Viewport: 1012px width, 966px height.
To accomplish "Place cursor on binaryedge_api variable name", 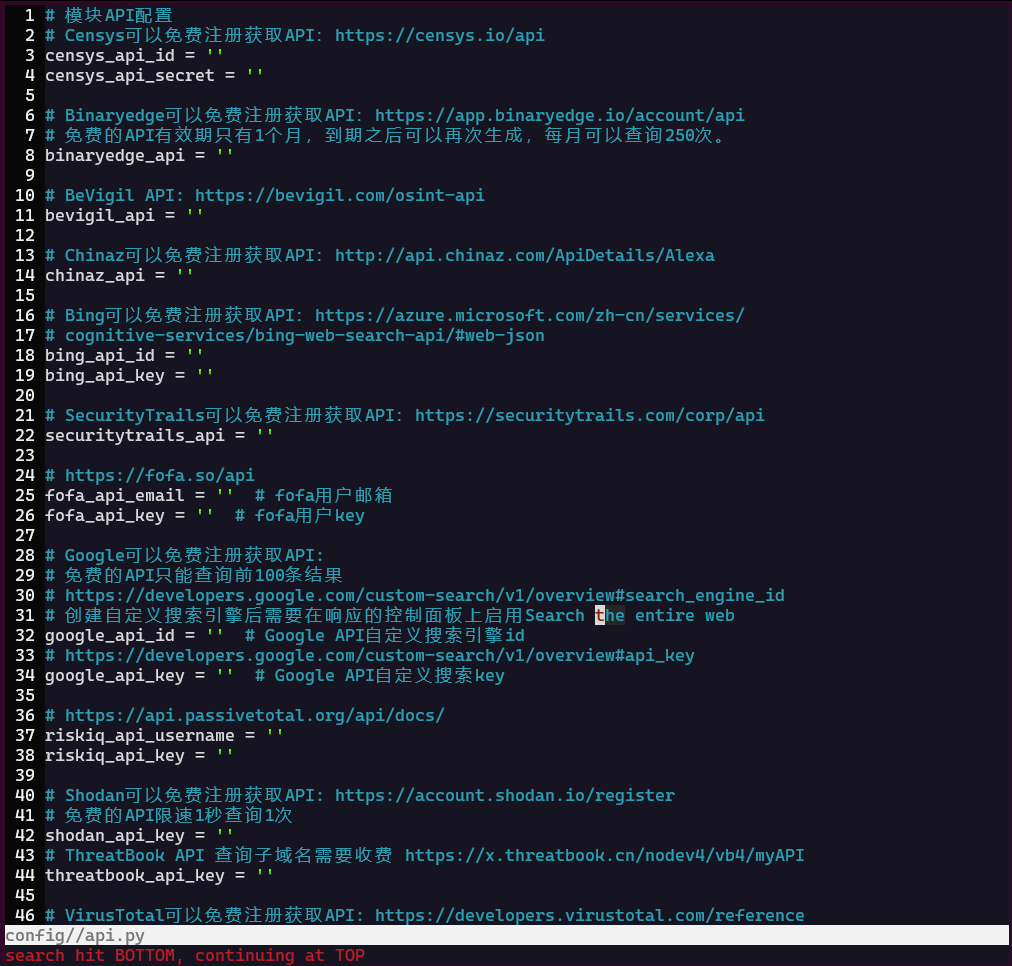I will 114,155.
